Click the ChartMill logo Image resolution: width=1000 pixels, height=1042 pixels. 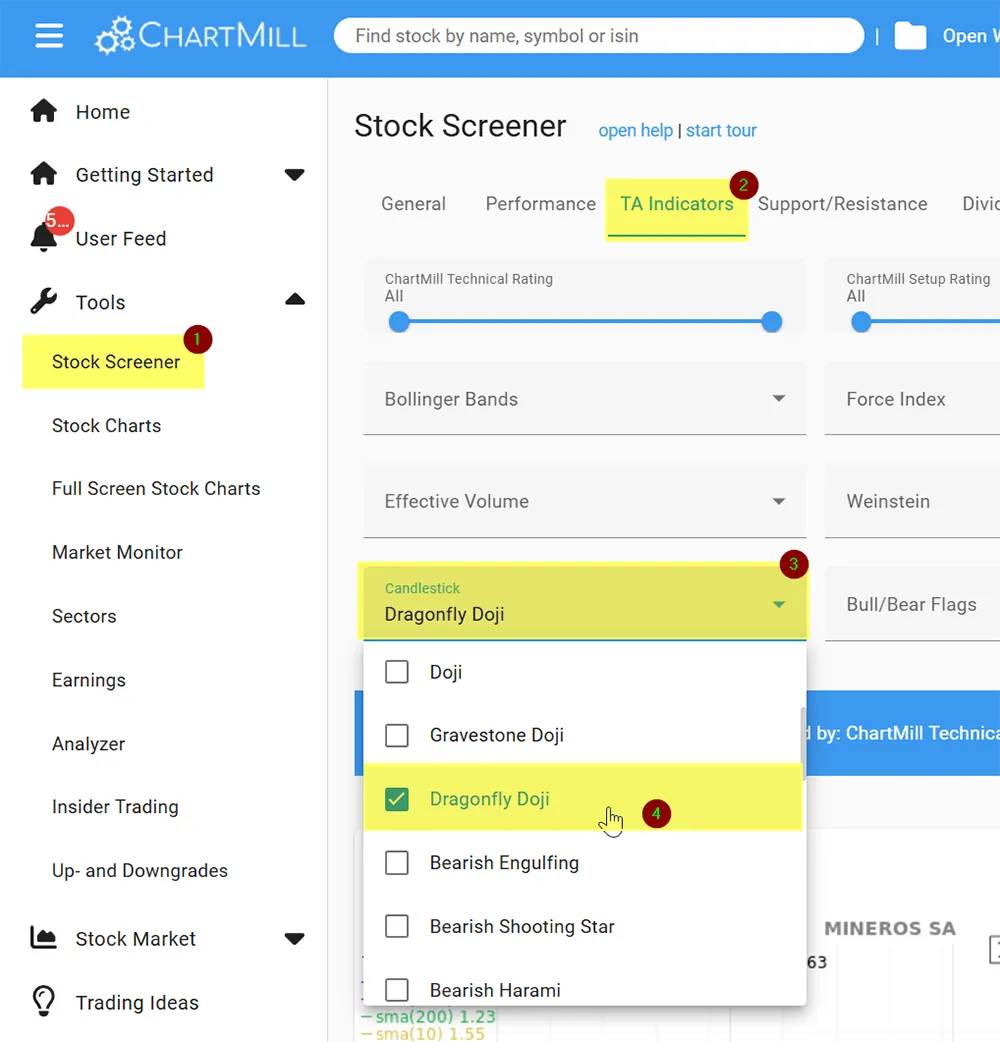[201, 35]
